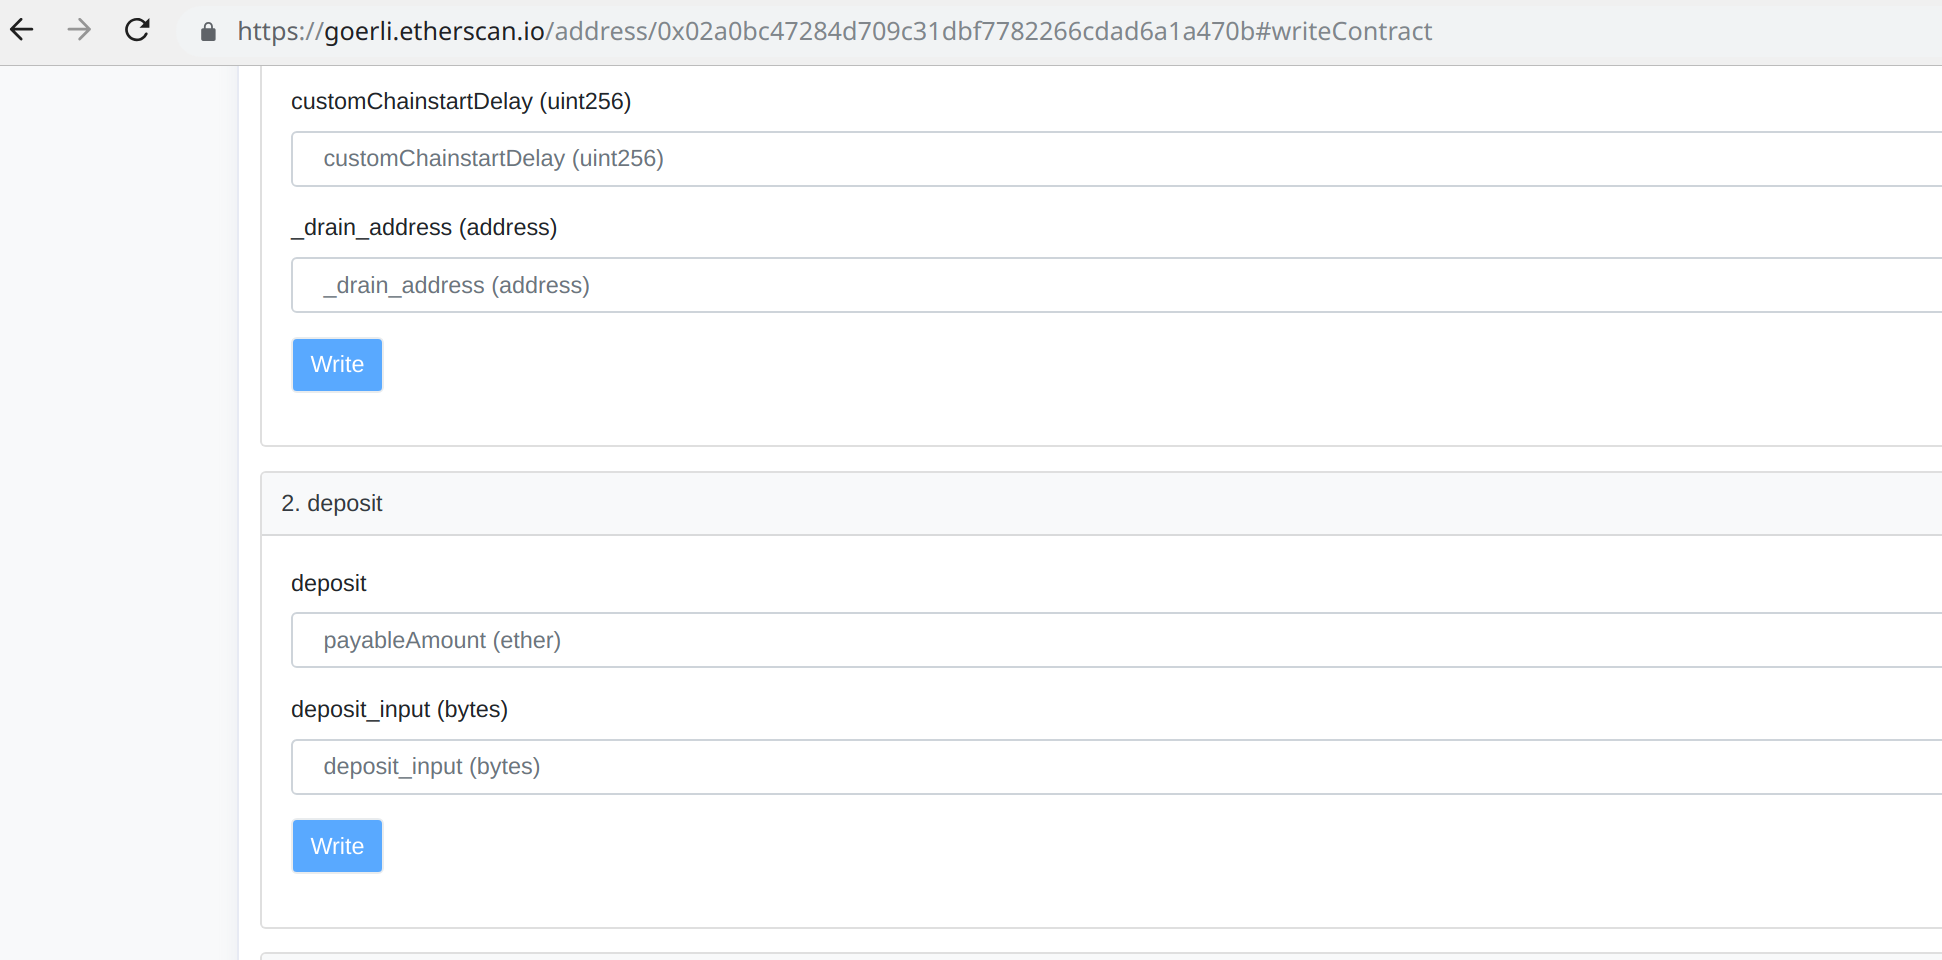
Task: Click the customChainstartDelay (uint256) label text
Action: tap(461, 102)
